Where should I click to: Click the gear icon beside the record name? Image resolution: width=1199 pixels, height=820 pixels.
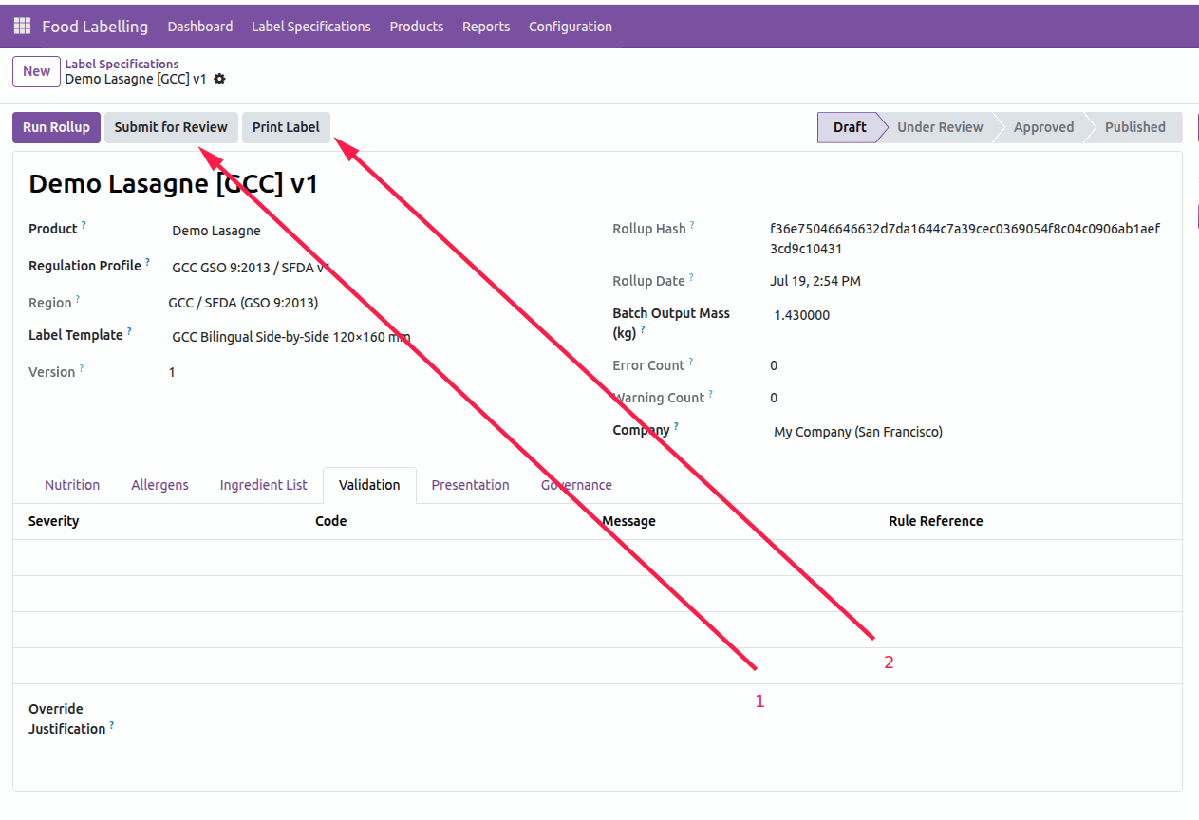(x=219, y=79)
